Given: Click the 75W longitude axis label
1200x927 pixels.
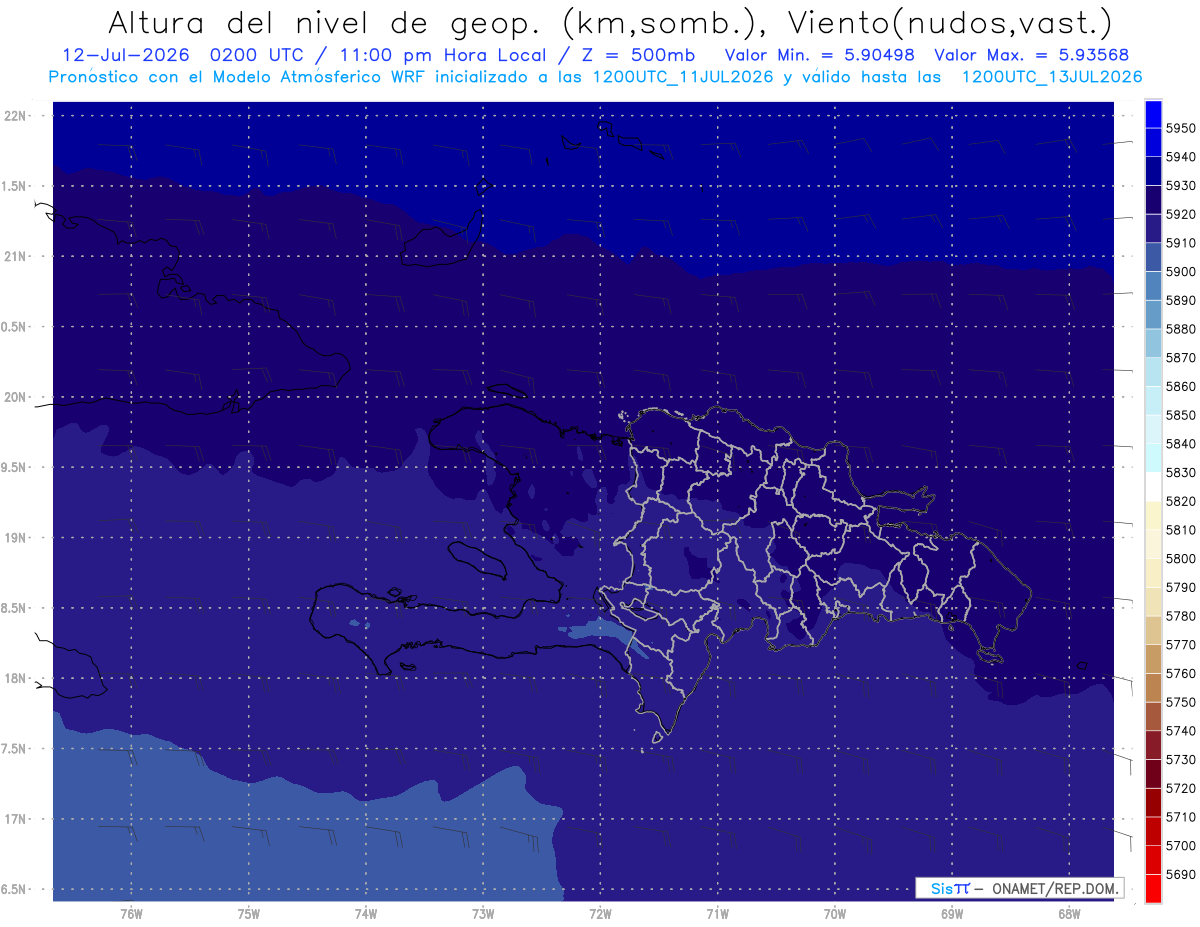Looking at the screenshot, I should (249, 914).
